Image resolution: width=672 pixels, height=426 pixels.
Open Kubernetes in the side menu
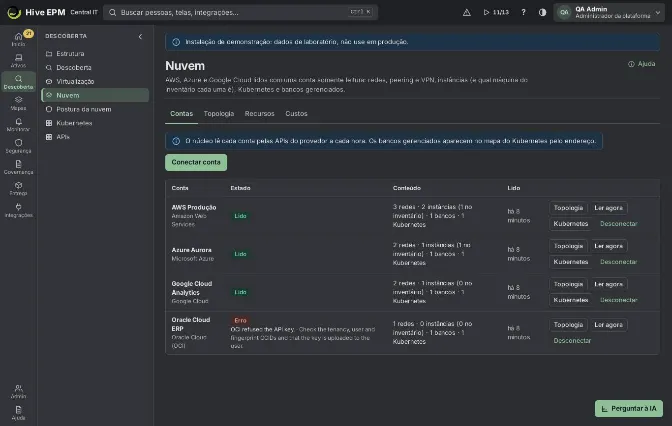(x=95, y=123)
